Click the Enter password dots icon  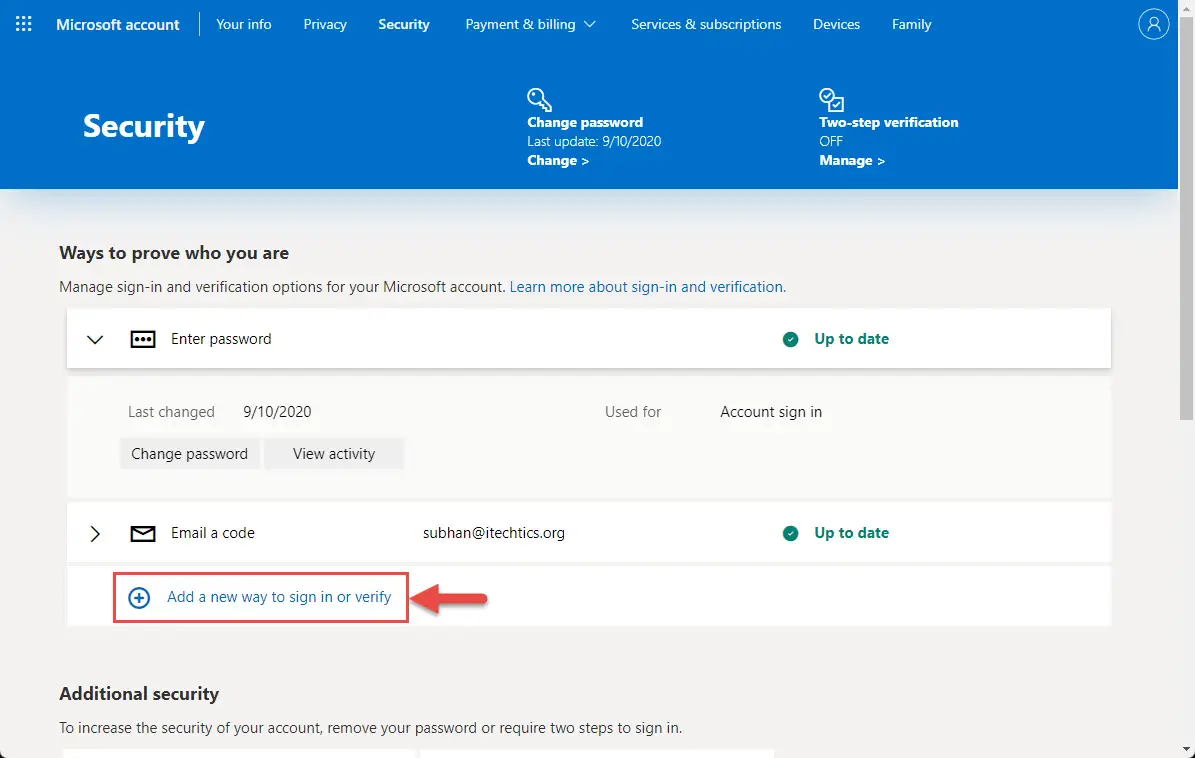(x=143, y=339)
